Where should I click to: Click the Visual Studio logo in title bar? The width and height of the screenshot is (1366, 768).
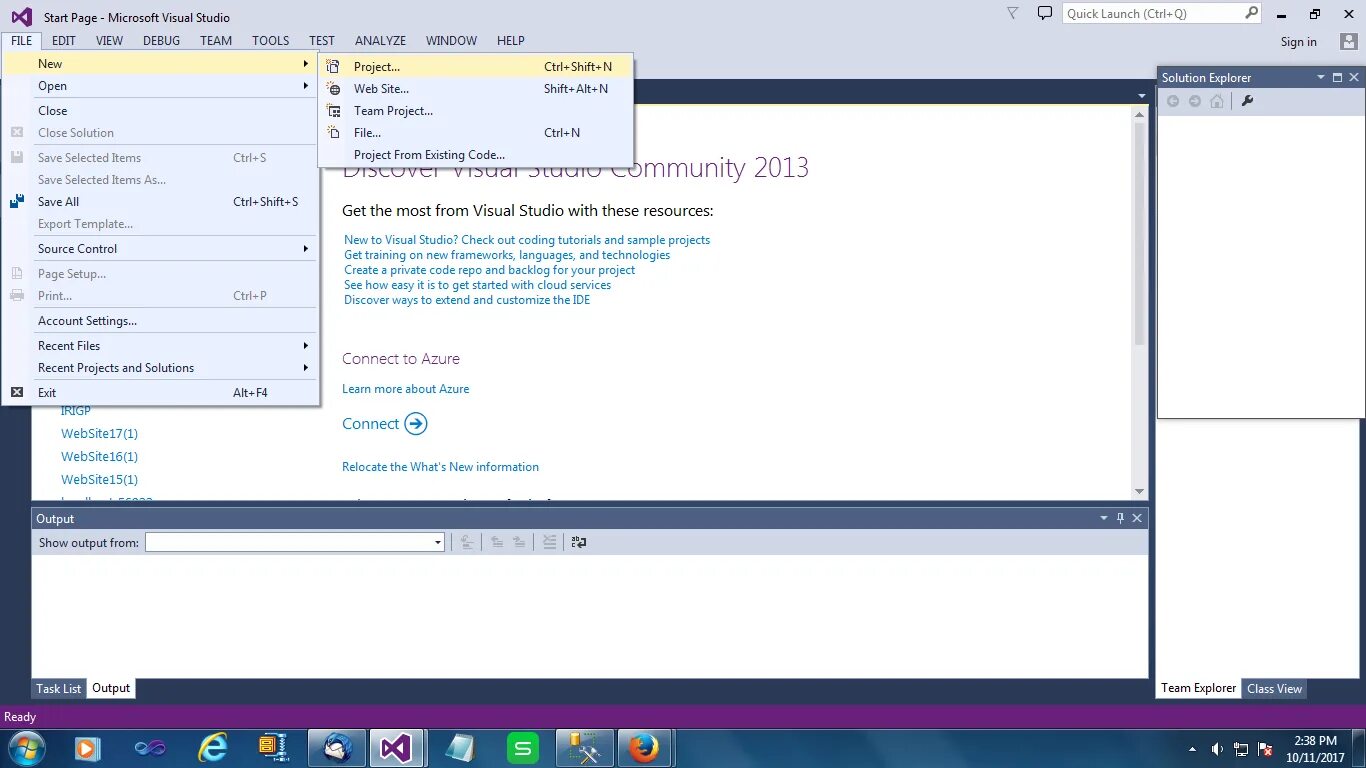[21, 17]
